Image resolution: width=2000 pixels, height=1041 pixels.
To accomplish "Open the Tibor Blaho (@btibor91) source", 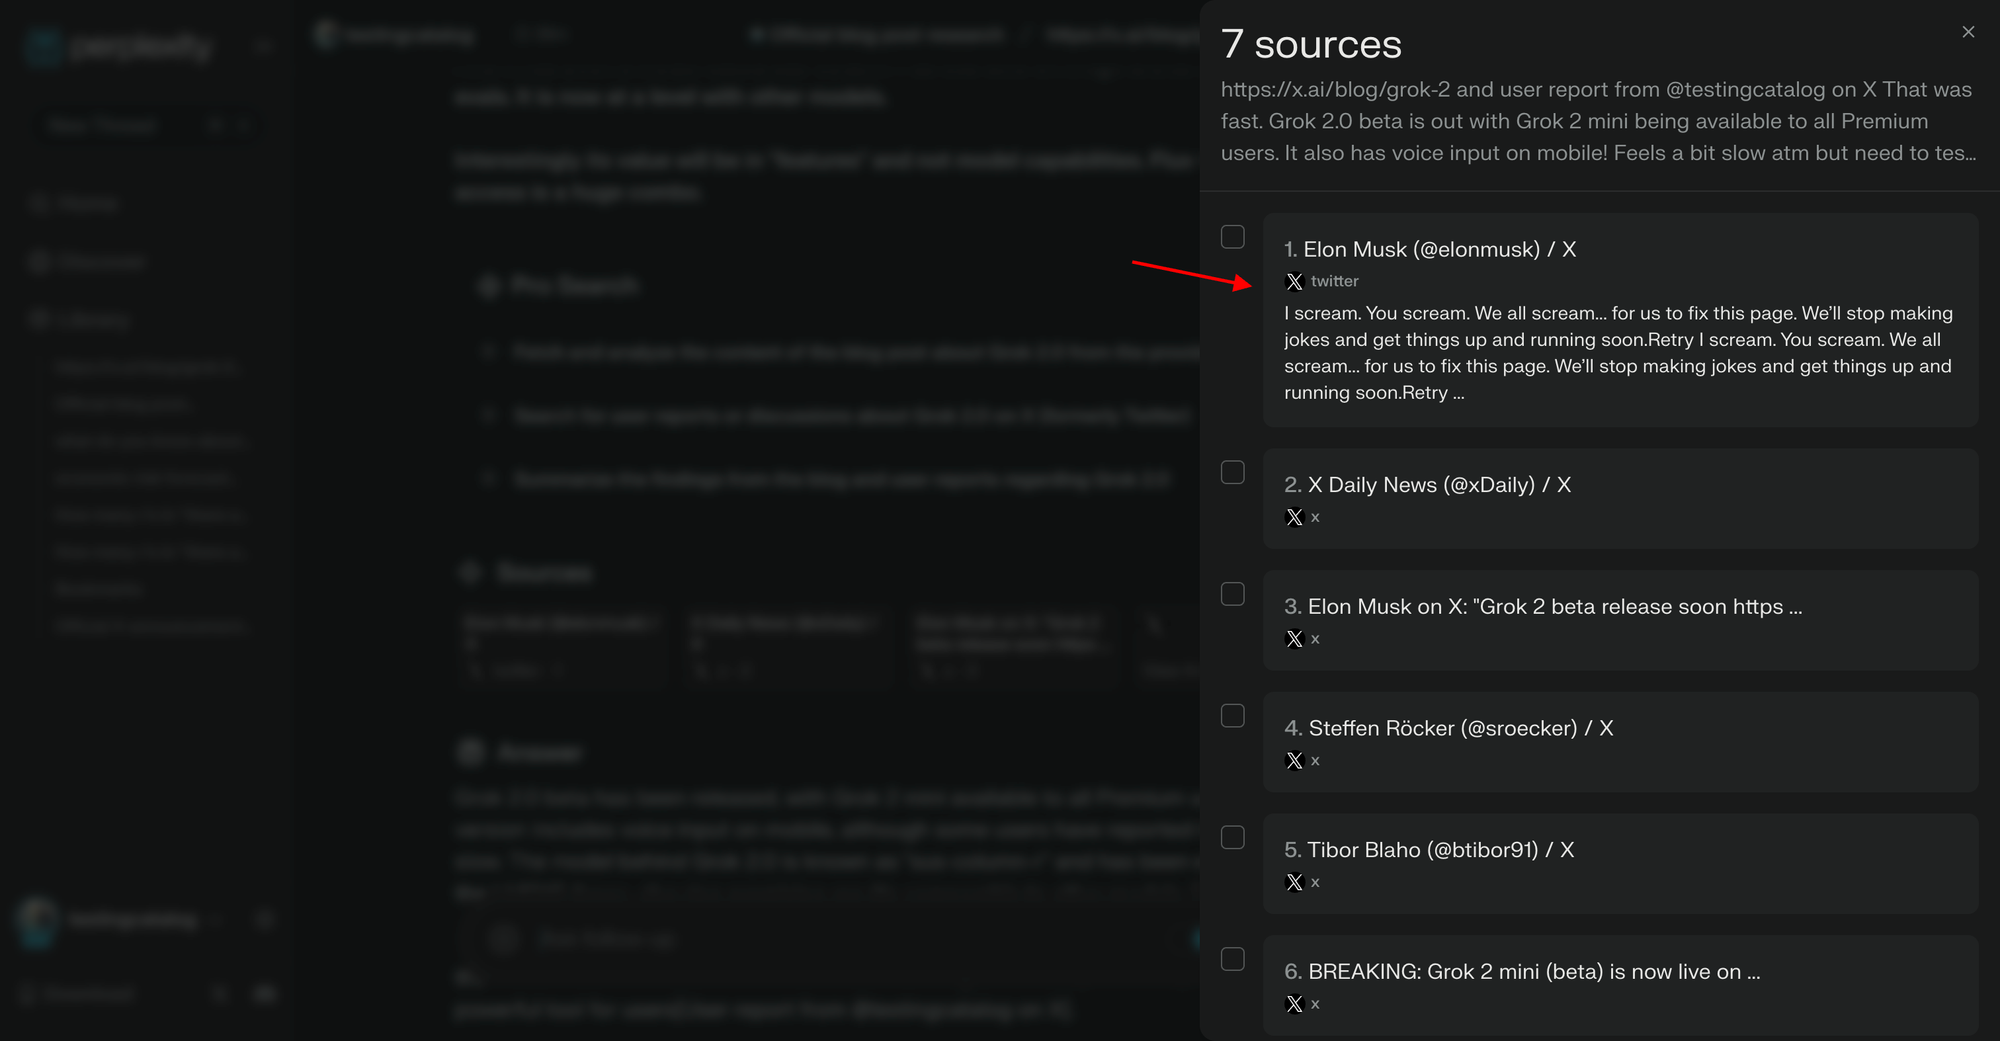I will 1429,850.
